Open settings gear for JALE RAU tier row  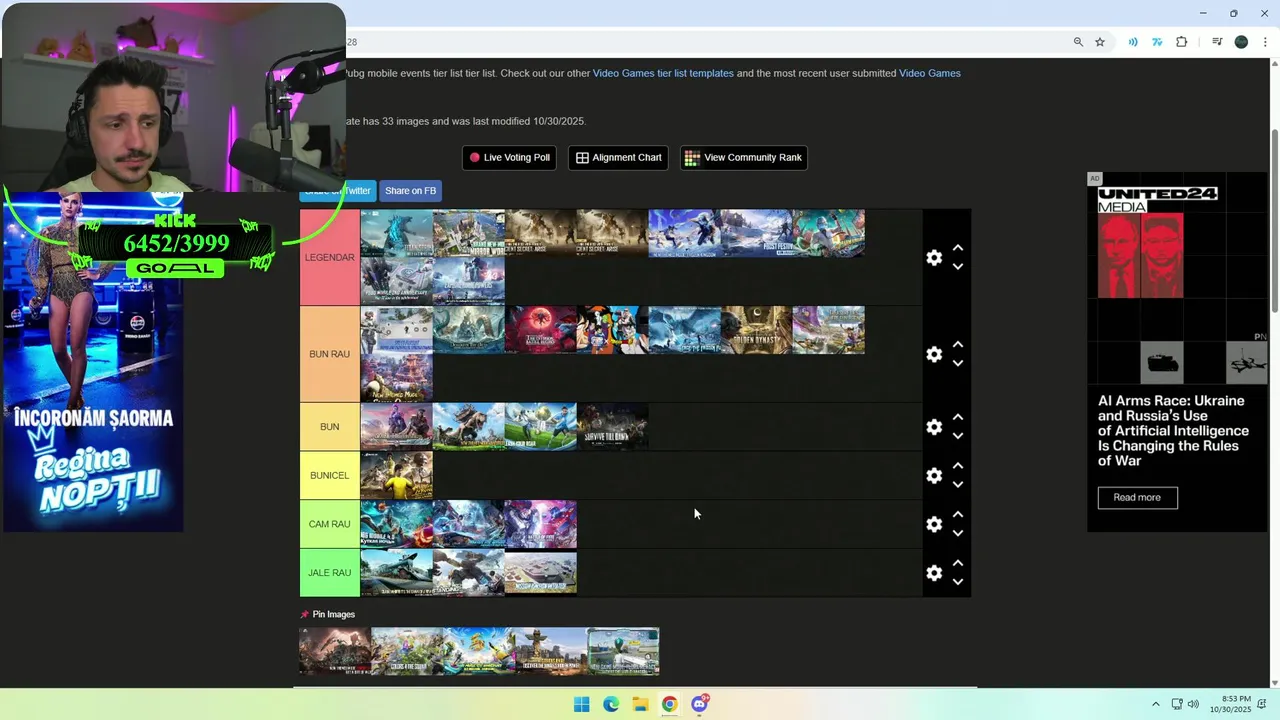pyautogui.click(x=934, y=573)
